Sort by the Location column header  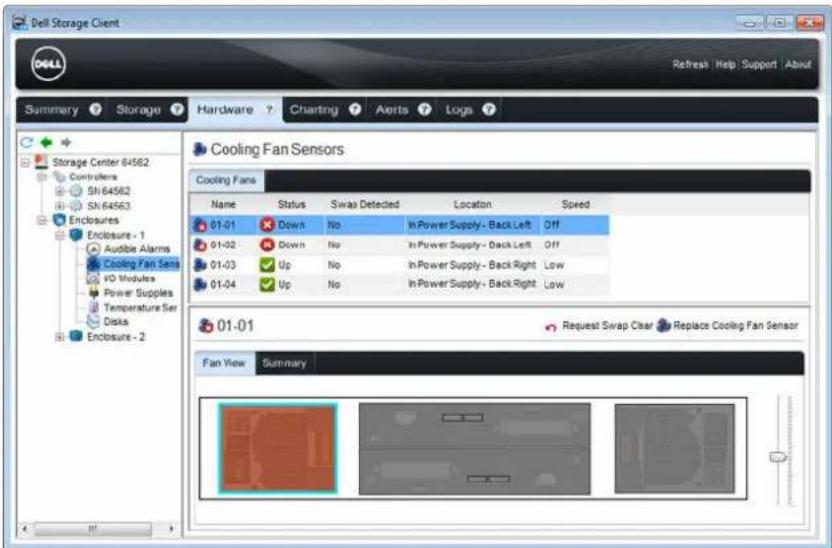tap(472, 204)
